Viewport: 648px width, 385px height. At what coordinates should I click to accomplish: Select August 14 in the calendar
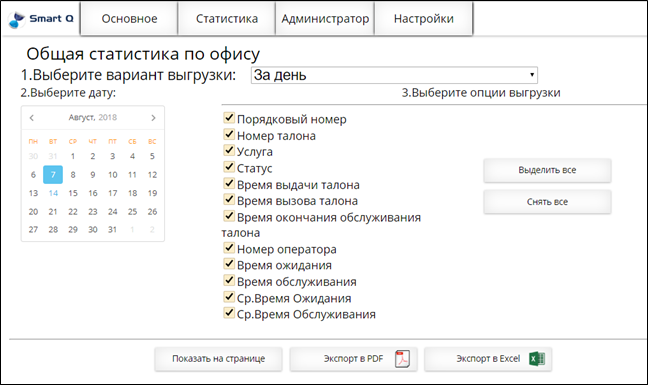pyautogui.click(x=53, y=193)
